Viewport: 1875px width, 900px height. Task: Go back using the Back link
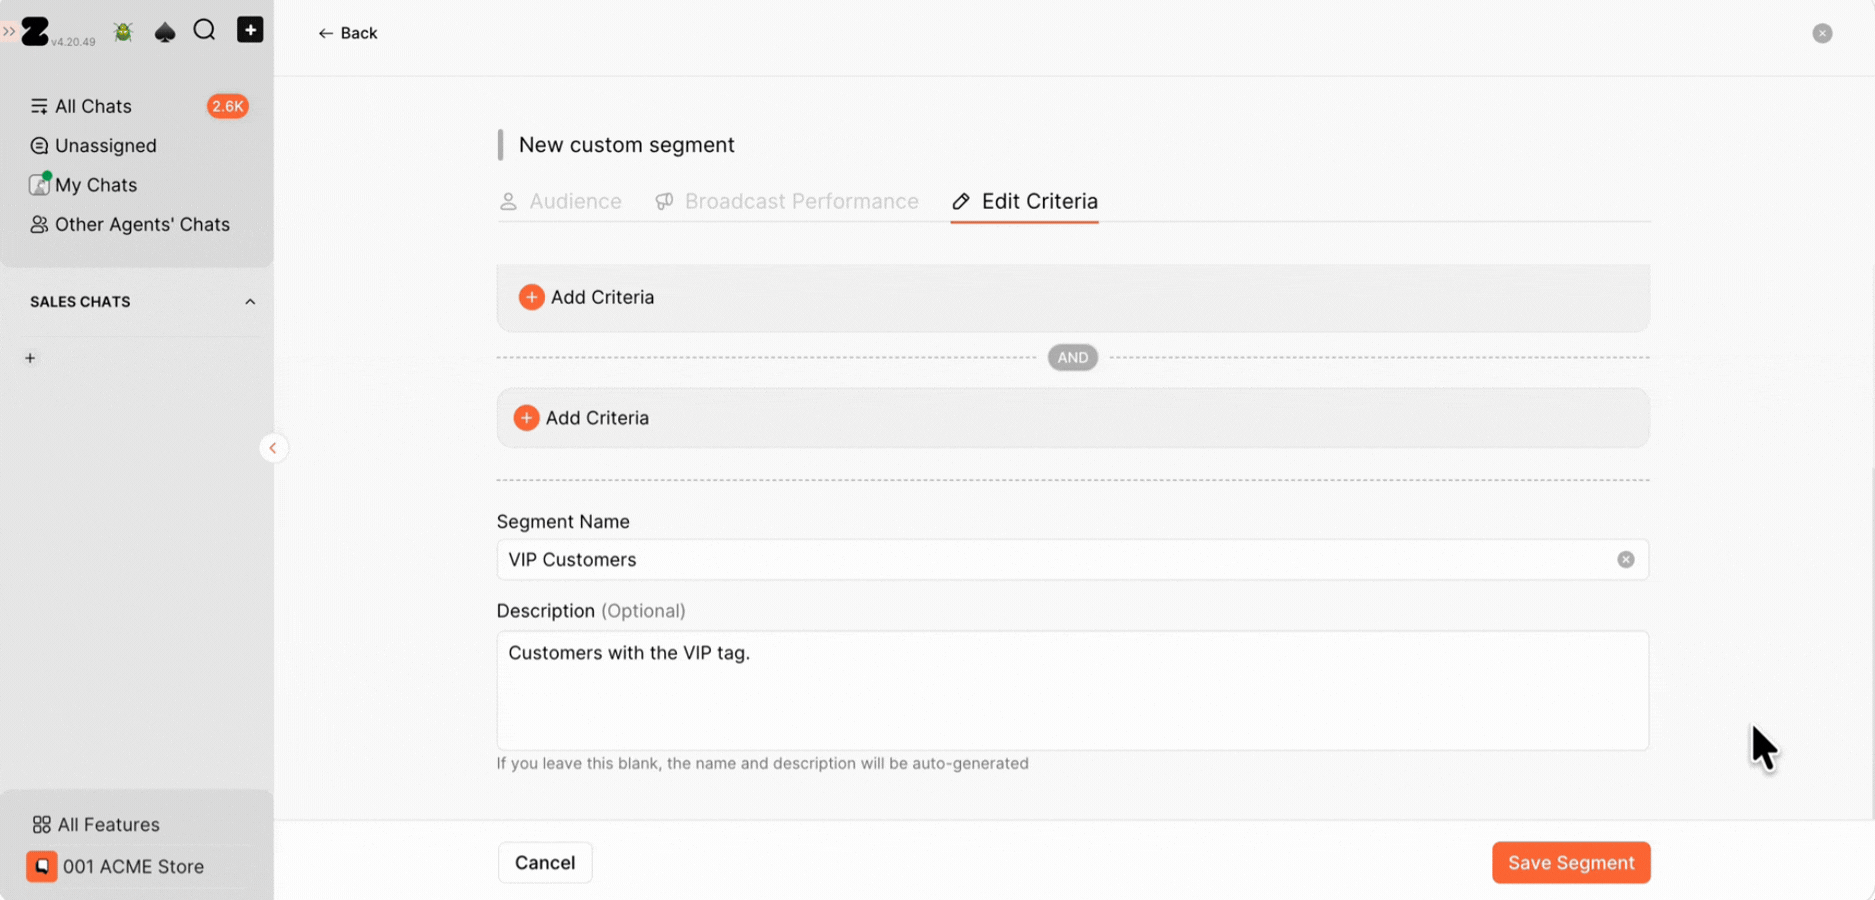(347, 33)
